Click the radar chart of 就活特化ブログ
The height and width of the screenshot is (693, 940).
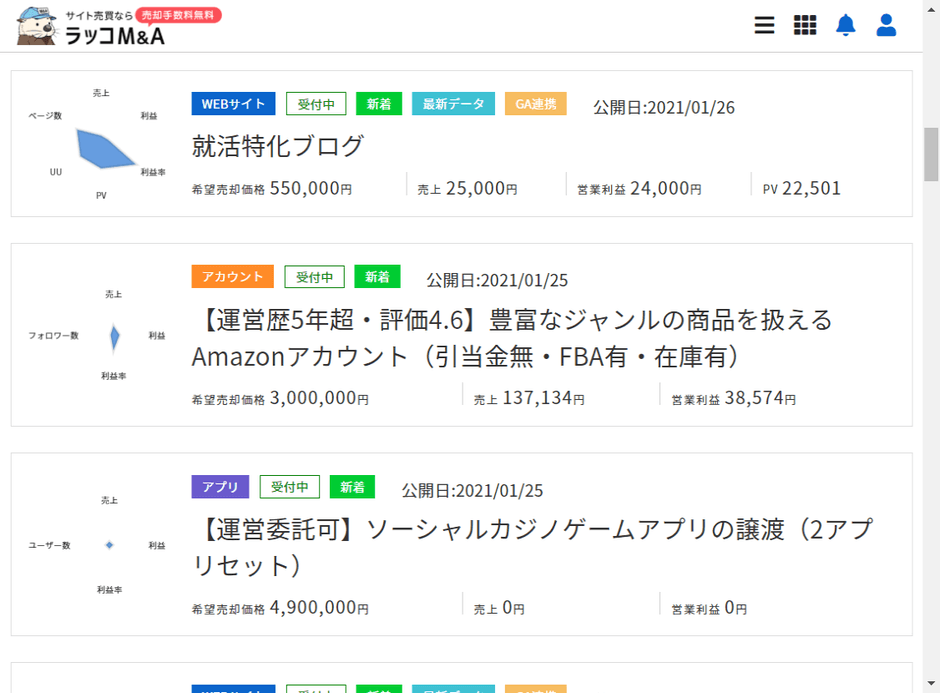coord(105,145)
